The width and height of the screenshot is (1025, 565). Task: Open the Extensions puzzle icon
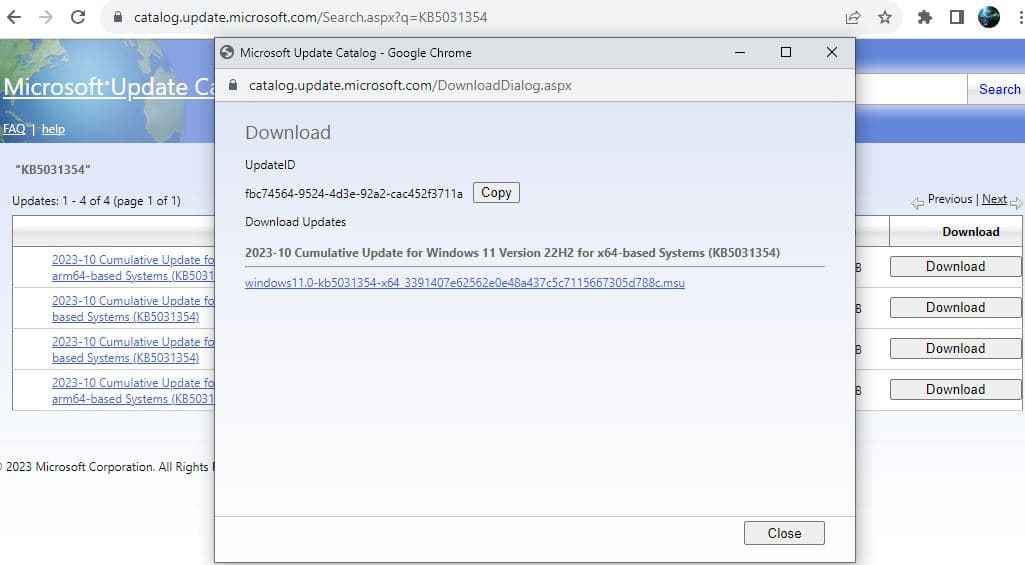(x=924, y=18)
